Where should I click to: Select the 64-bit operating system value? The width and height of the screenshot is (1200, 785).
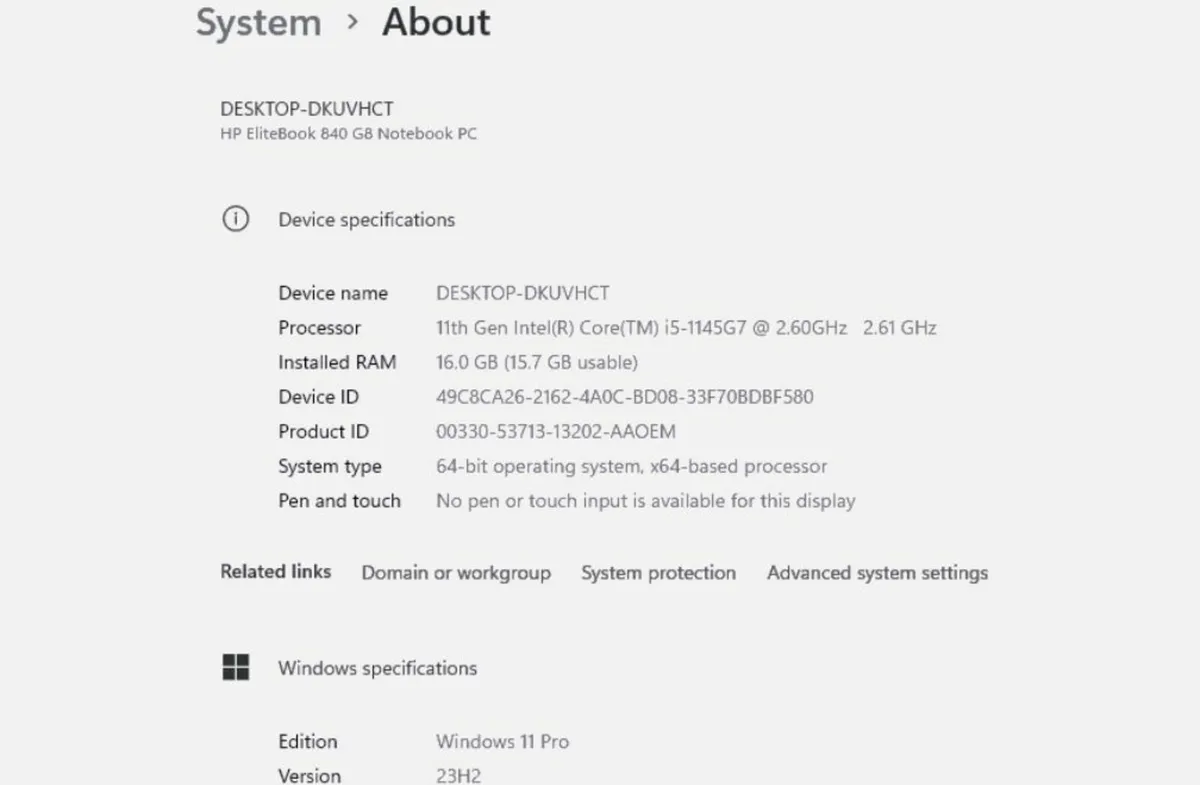click(632, 466)
